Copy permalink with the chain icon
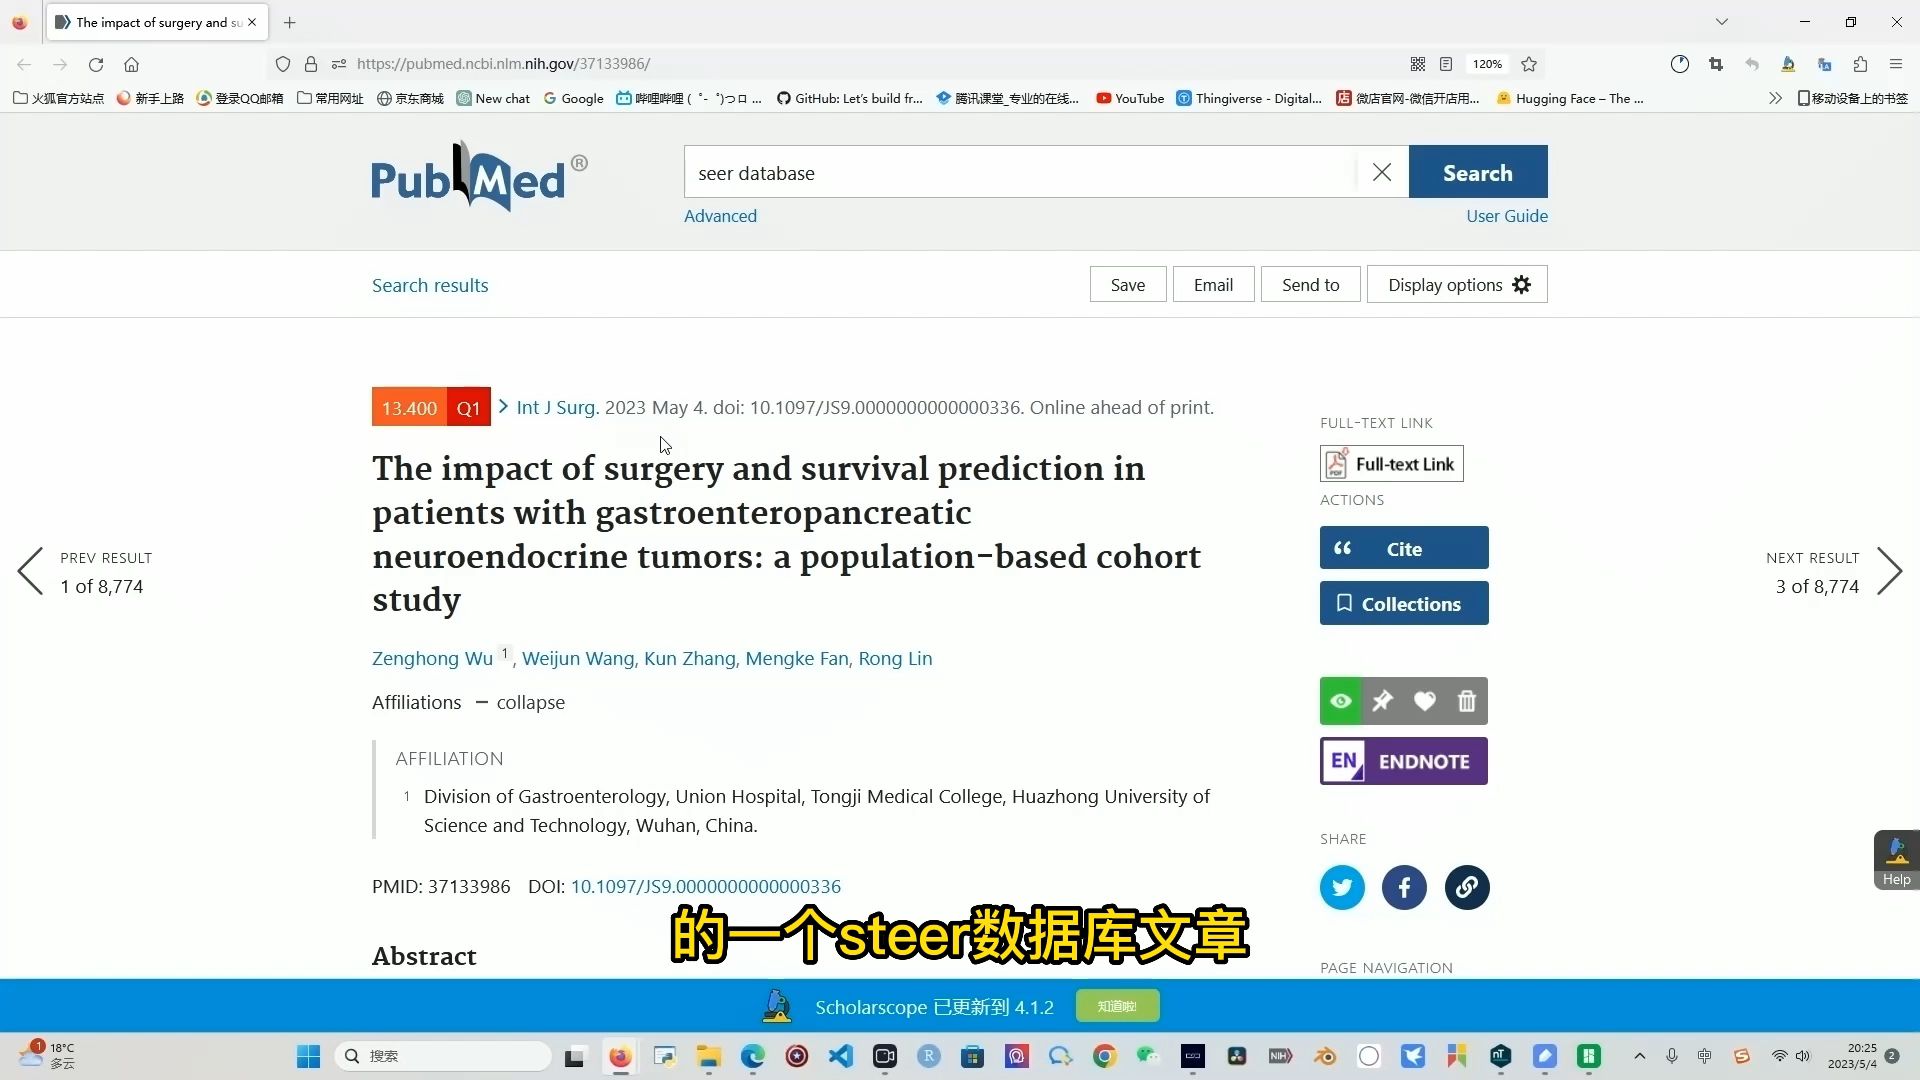Screen dimensions: 1920x1080 1466,887
